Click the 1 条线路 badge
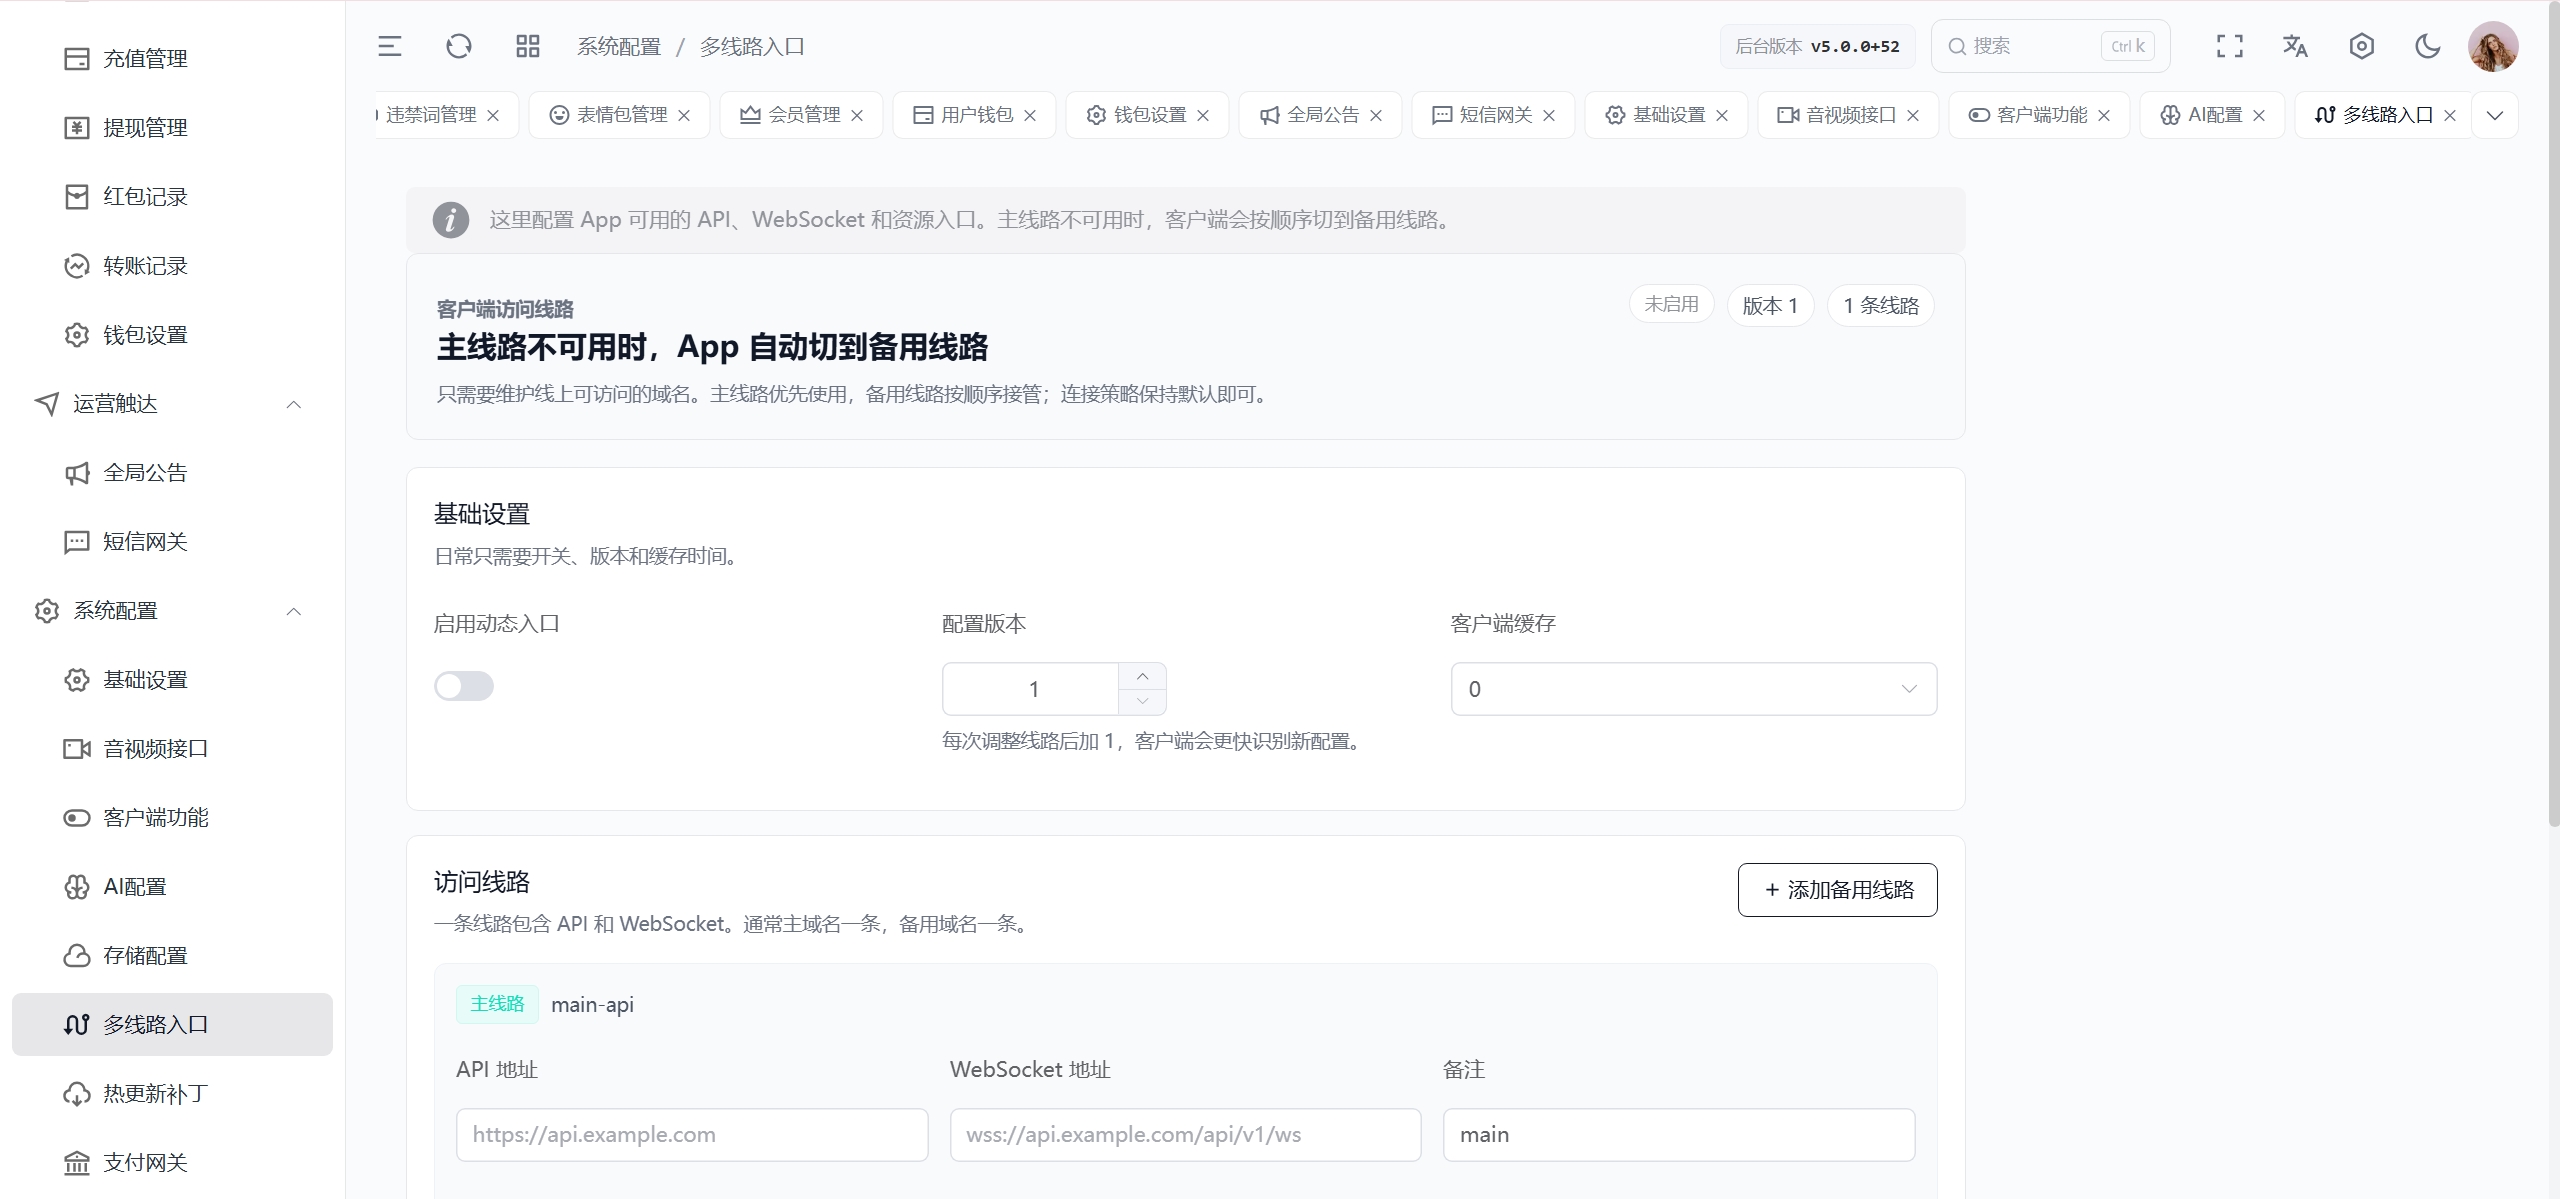 click(1881, 305)
